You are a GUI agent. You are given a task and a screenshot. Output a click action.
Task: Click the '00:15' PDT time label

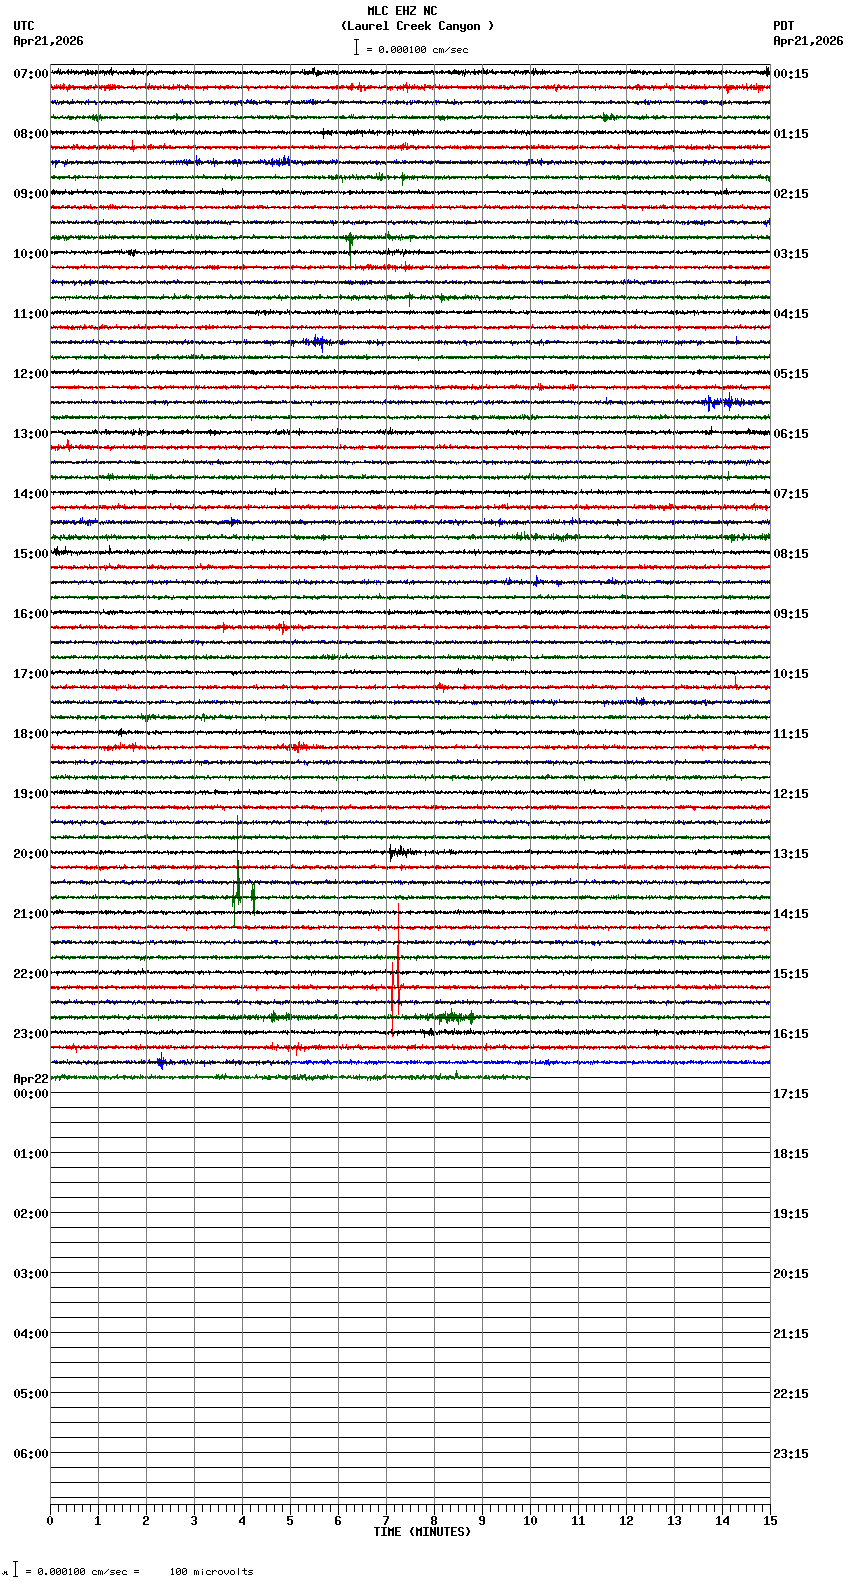pyautogui.click(x=791, y=74)
